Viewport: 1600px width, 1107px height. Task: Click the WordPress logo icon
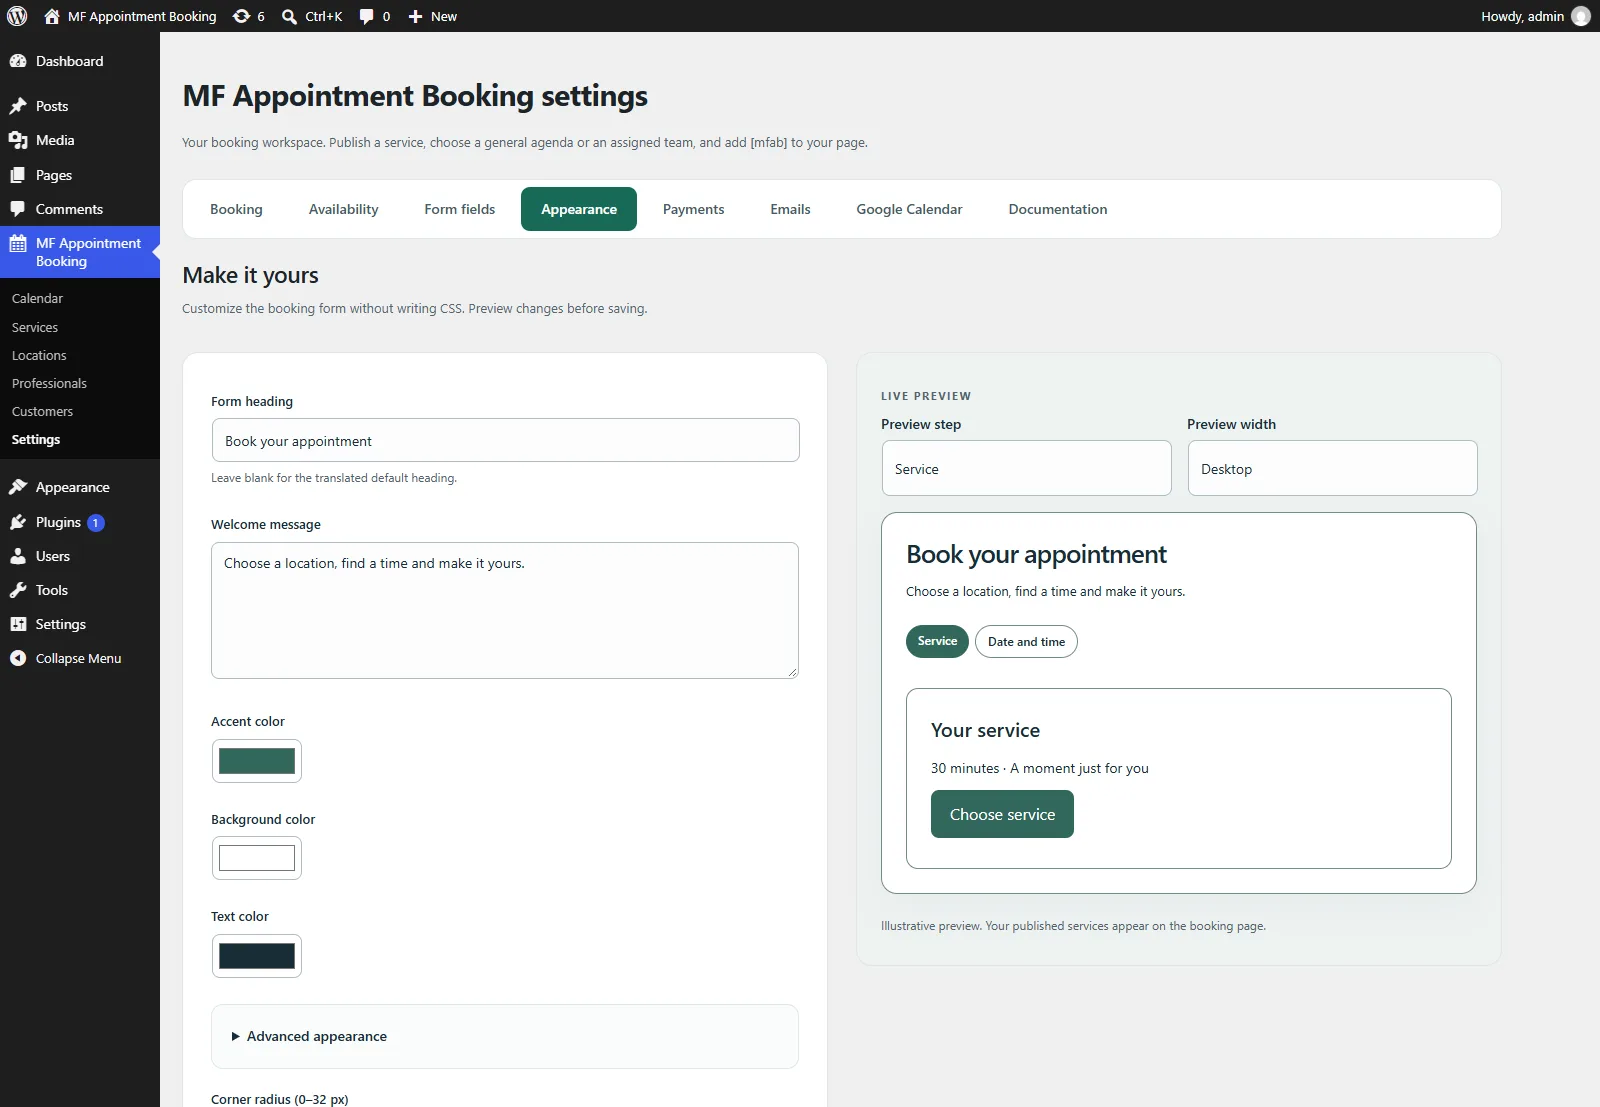pyautogui.click(x=17, y=16)
